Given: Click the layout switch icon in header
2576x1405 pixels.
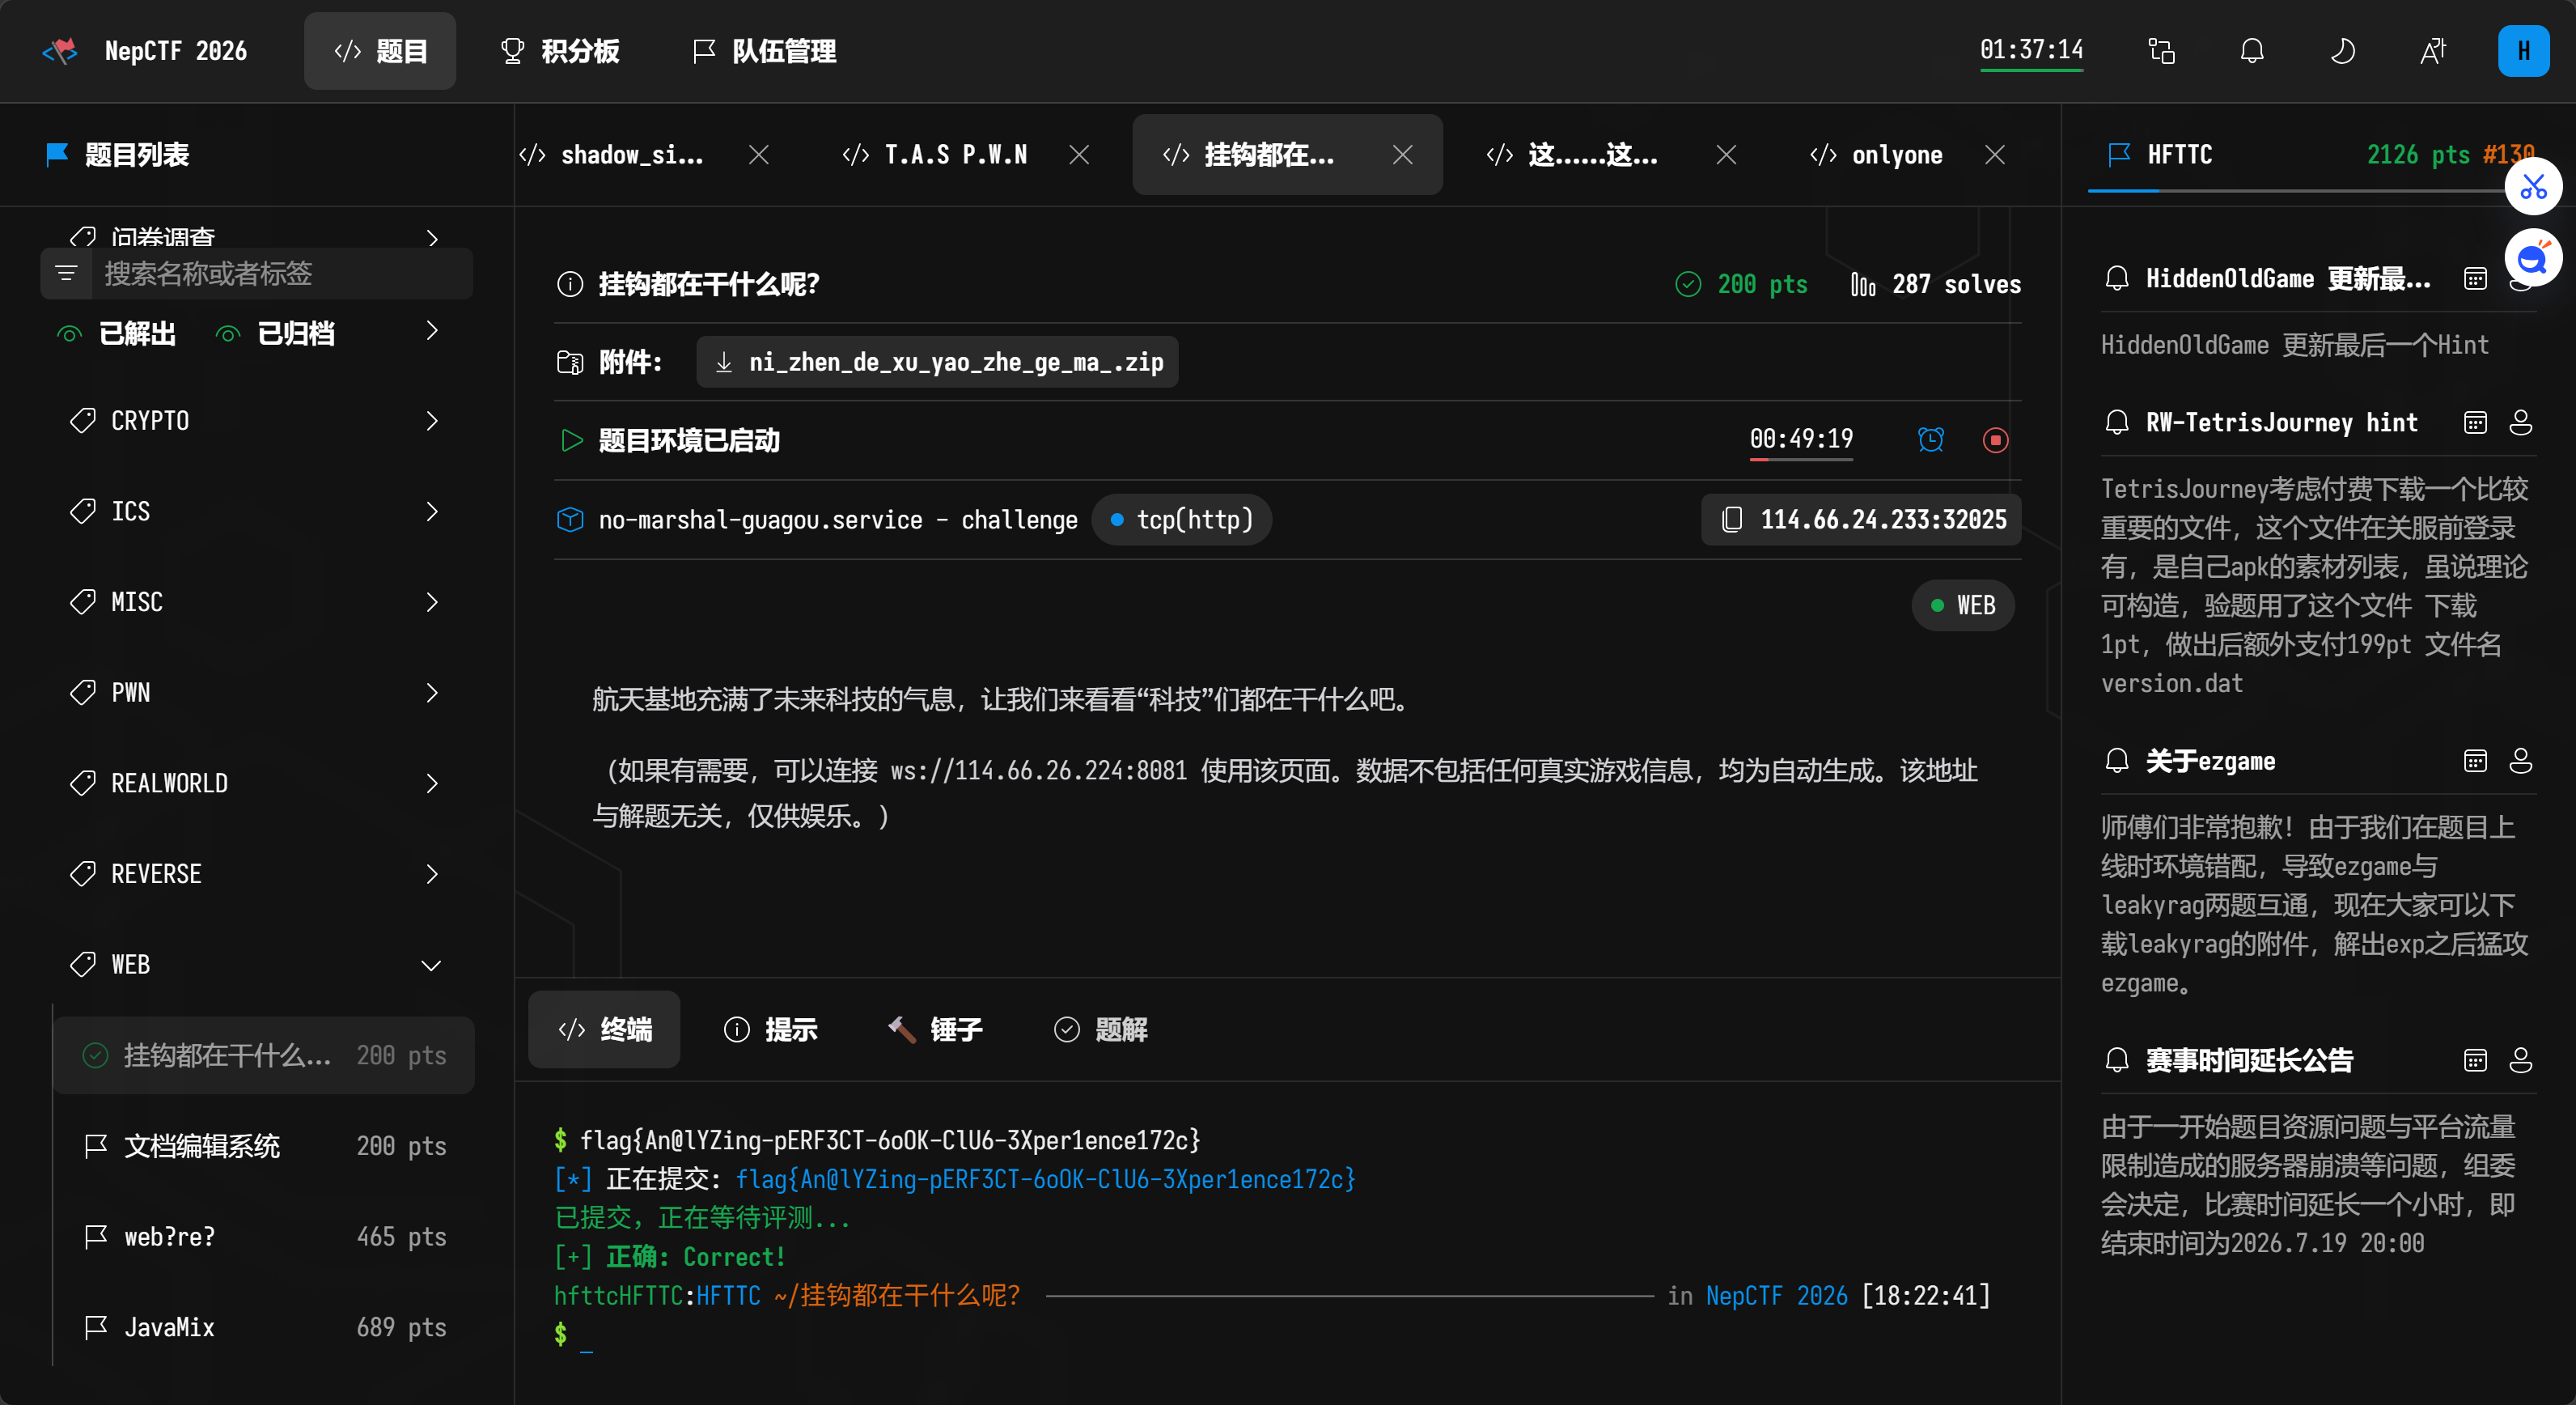Looking at the screenshot, I should [x=2161, y=51].
